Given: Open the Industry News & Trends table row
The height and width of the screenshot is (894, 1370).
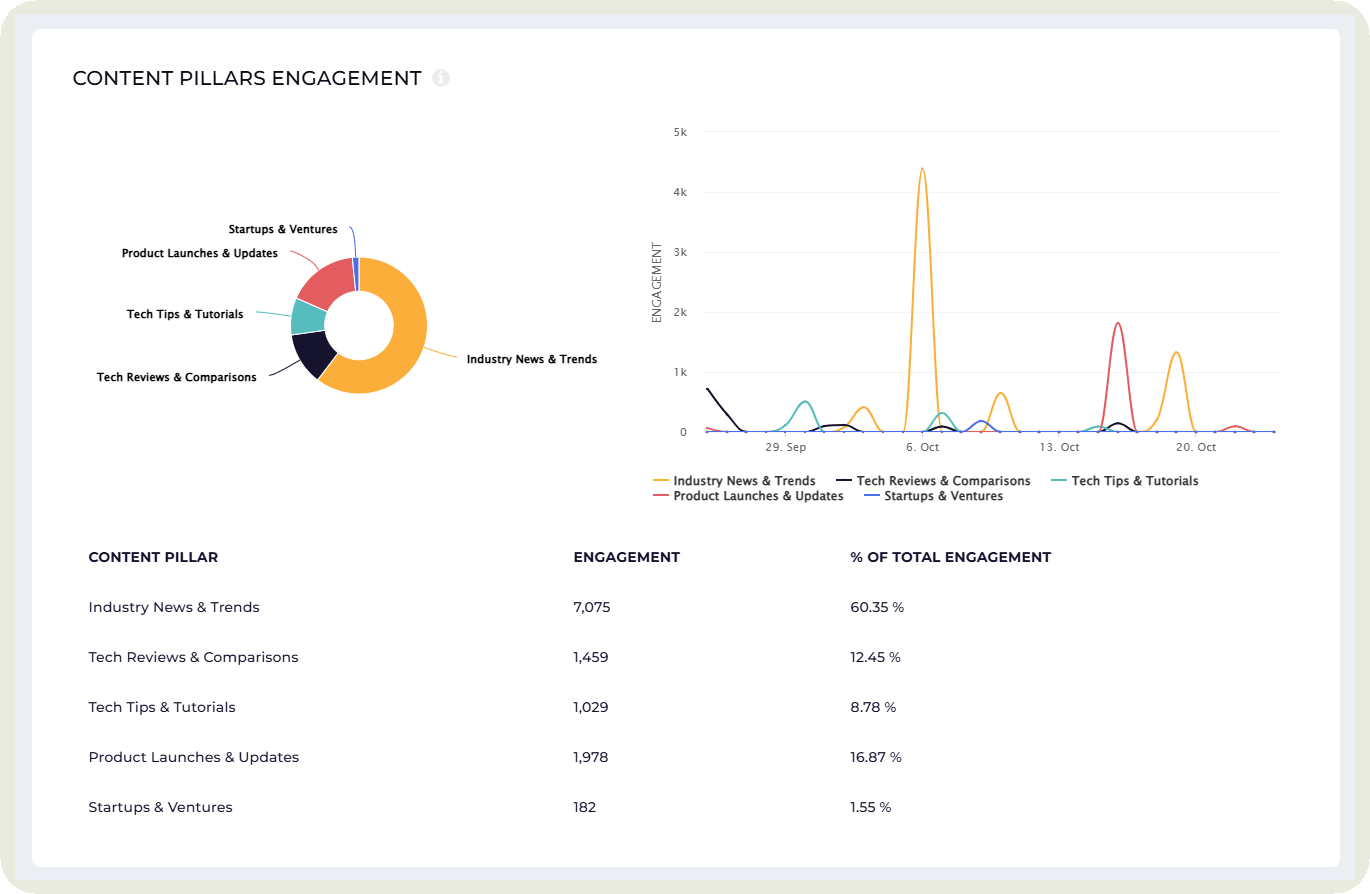Looking at the screenshot, I should 173,607.
